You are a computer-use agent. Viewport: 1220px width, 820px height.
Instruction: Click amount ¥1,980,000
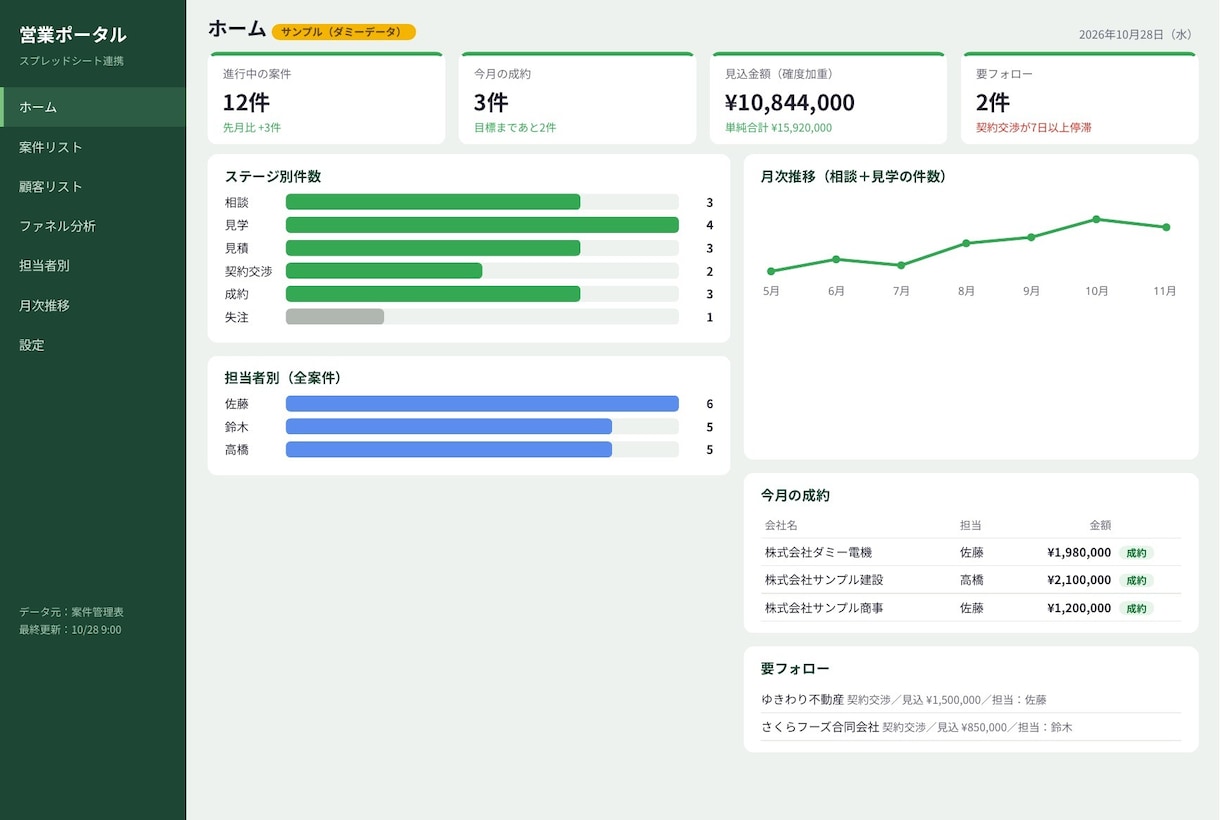coord(1079,552)
